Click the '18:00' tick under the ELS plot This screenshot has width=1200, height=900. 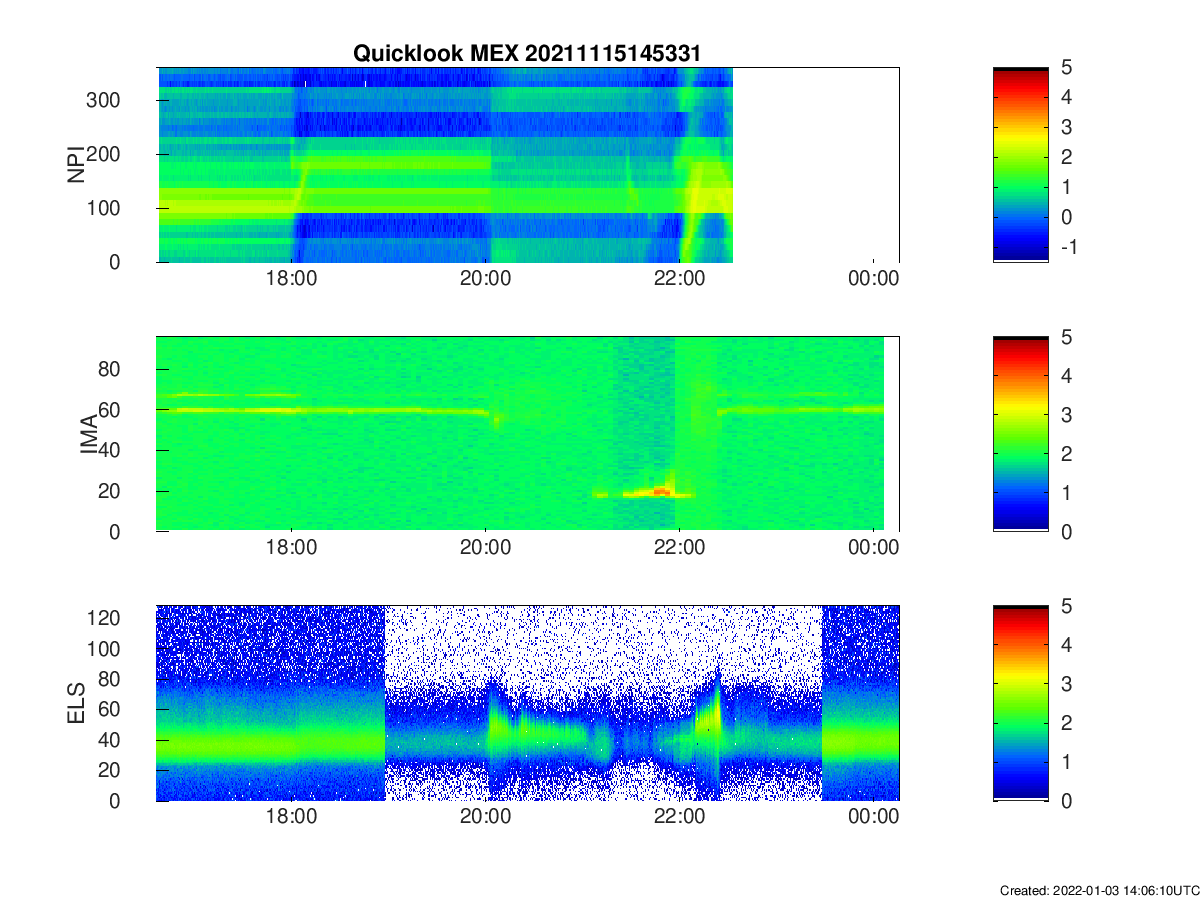[291, 817]
